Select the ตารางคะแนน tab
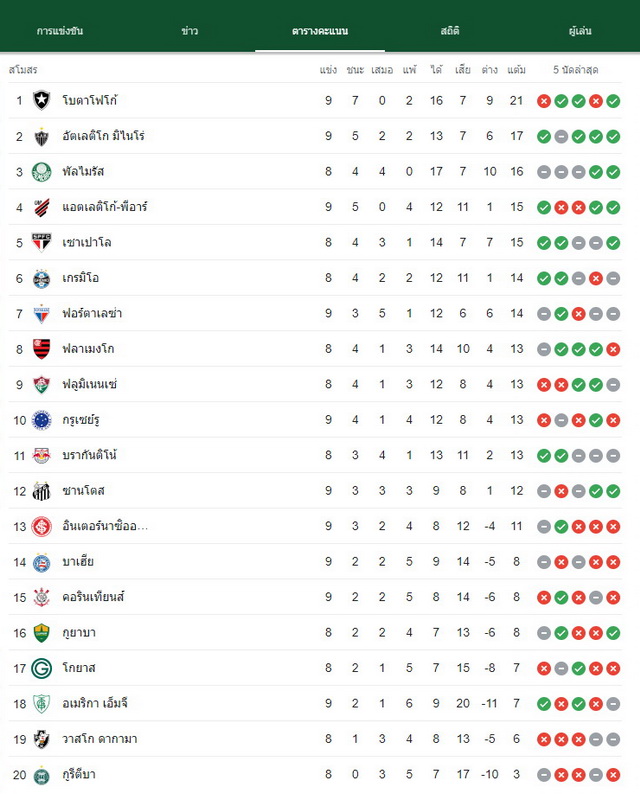 pyautogui.click(x=320, y=31)
